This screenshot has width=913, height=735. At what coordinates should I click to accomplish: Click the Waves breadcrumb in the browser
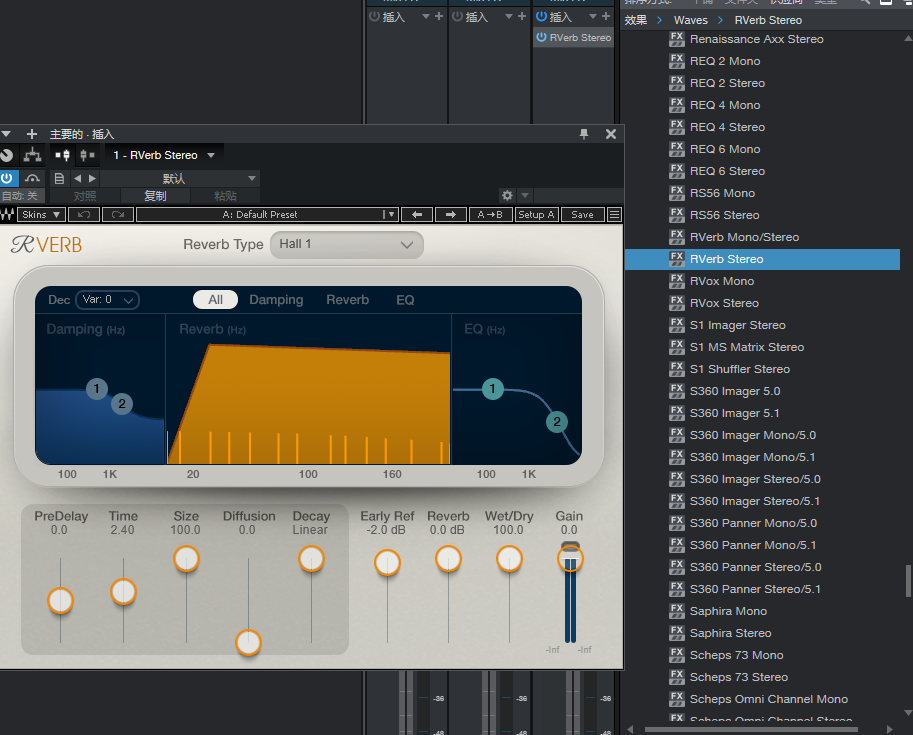[x=691, y=20]
